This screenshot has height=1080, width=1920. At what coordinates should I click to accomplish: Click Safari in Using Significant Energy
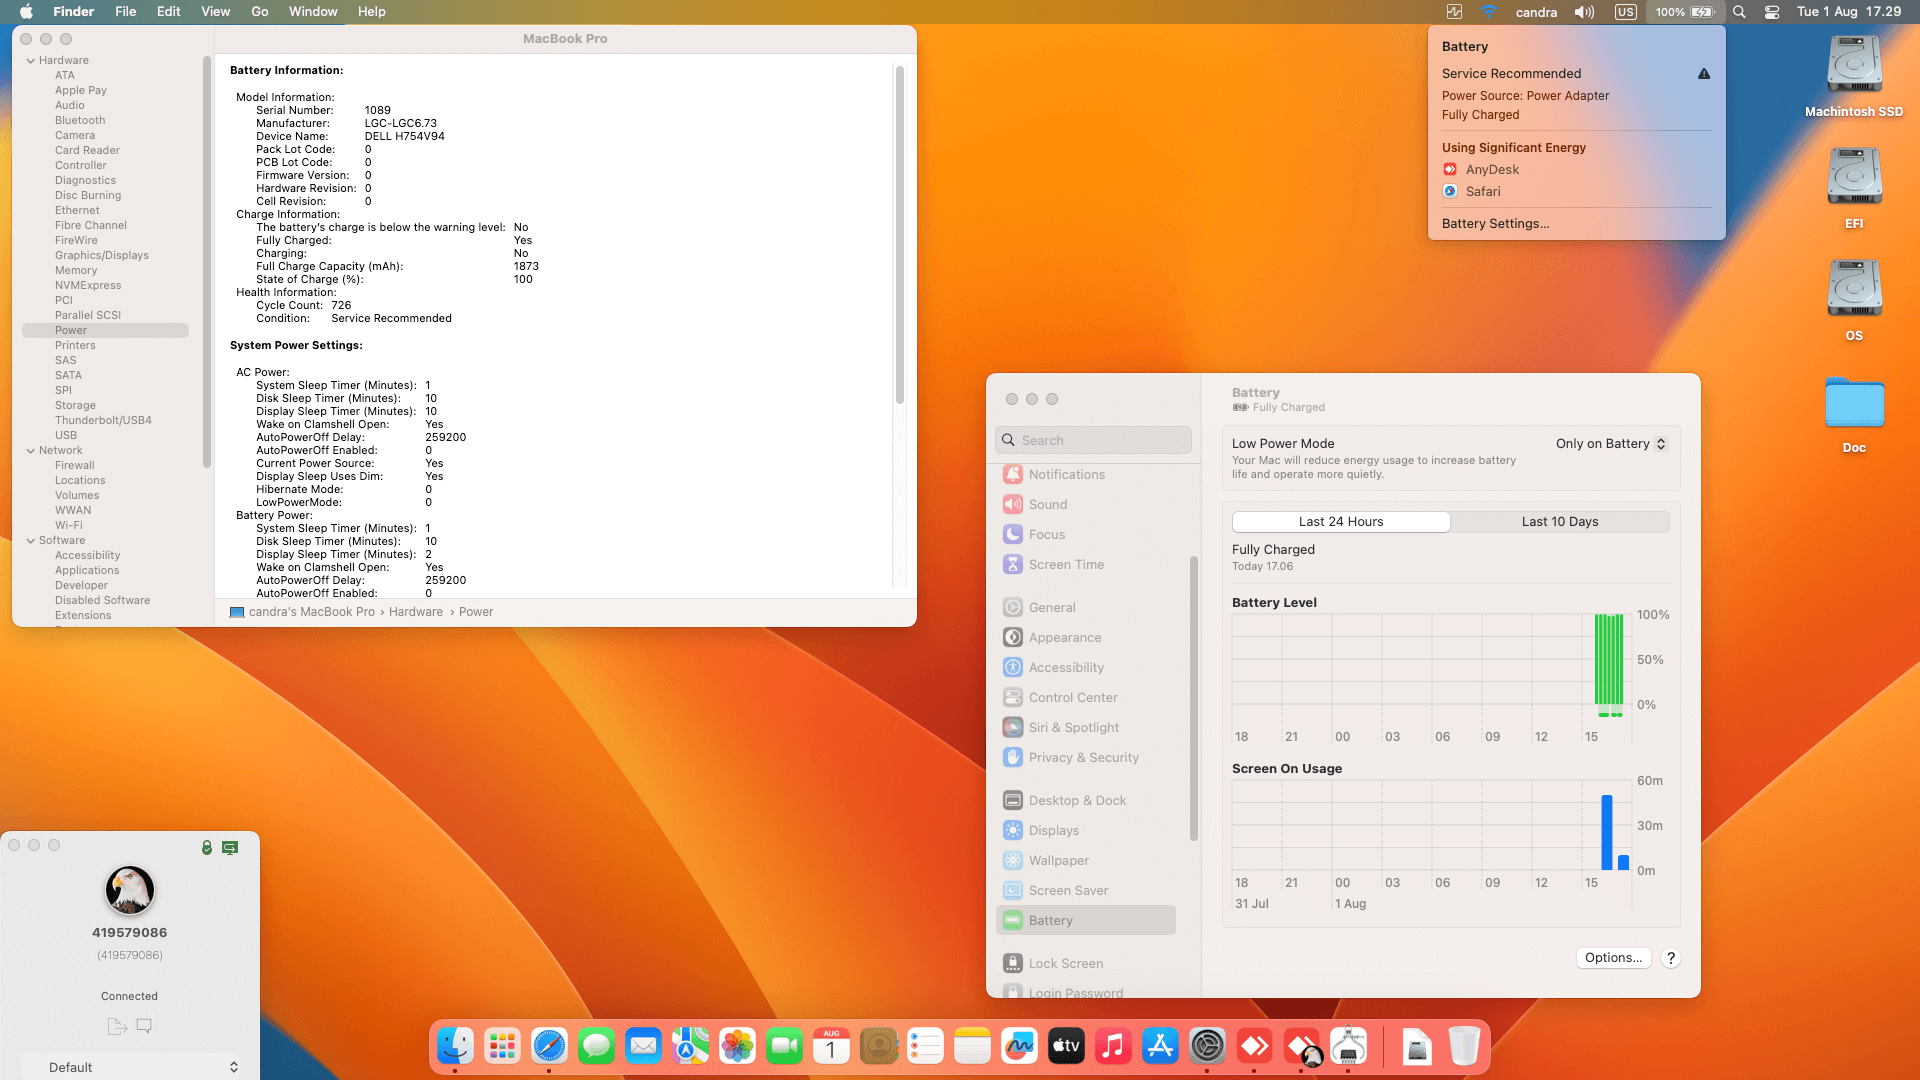click(x=1483, y=192)
